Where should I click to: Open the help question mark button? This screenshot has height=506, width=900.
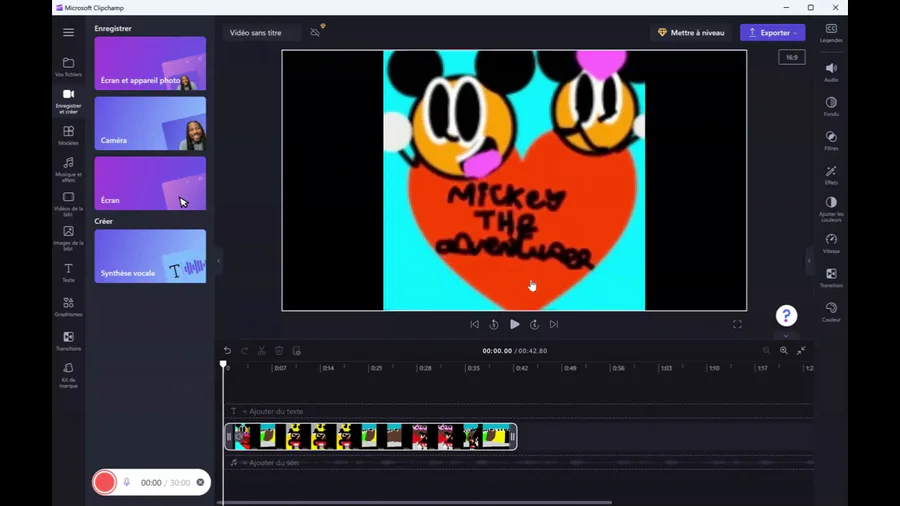(786, 315)
